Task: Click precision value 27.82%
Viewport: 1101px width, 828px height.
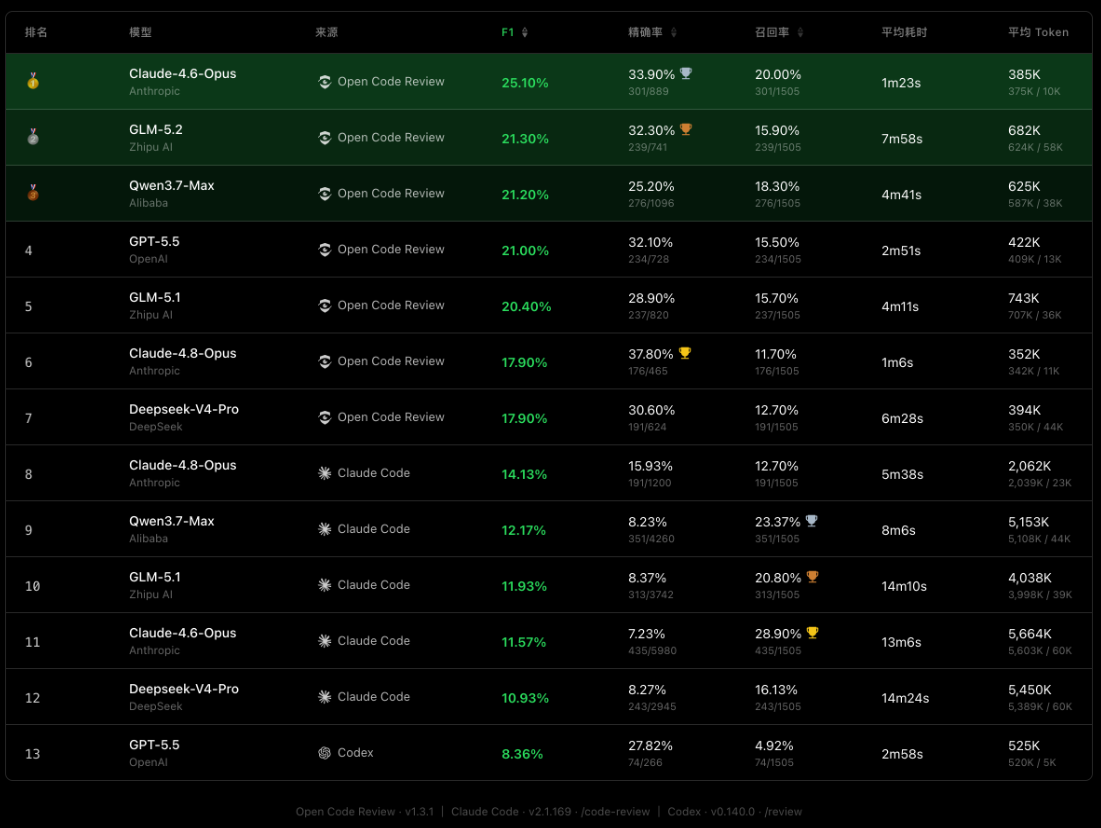Action: [650, 746]
